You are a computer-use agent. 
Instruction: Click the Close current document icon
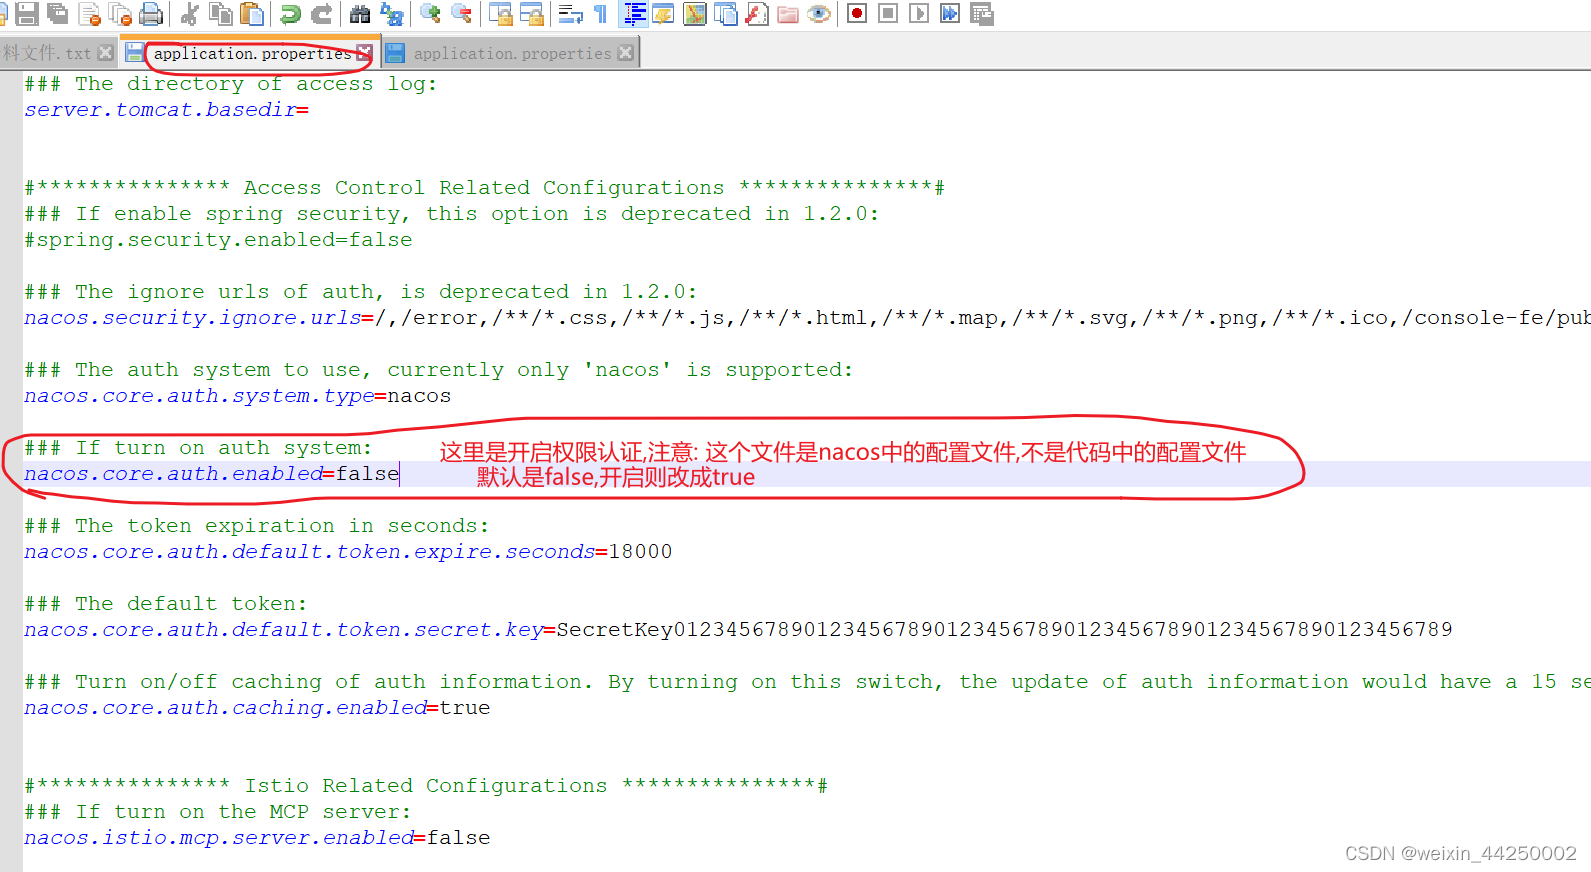pyautogui.click(x=90, y=14)
